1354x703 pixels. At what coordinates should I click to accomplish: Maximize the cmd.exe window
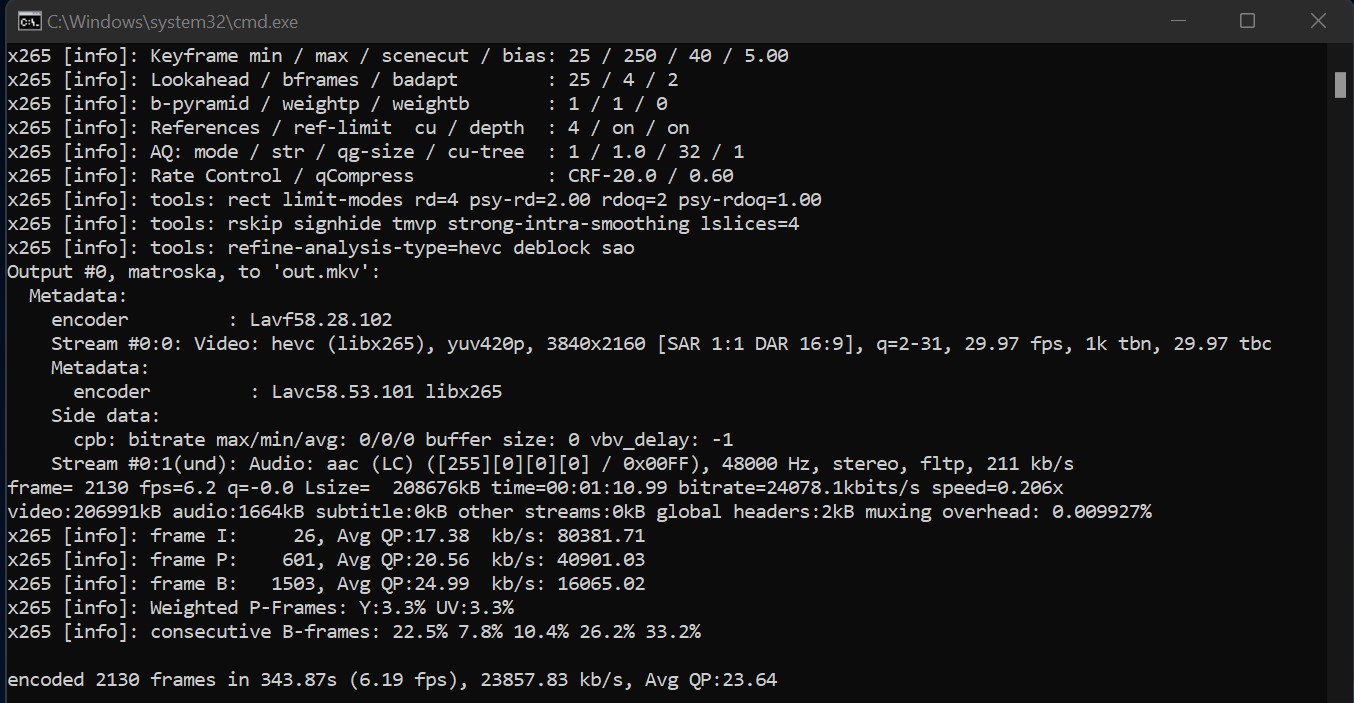[1247, 21]
